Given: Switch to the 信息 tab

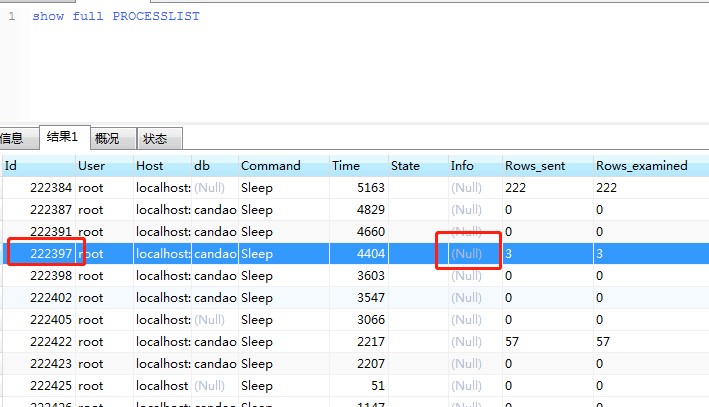Looking at the screenshot, I should (12, 139).
